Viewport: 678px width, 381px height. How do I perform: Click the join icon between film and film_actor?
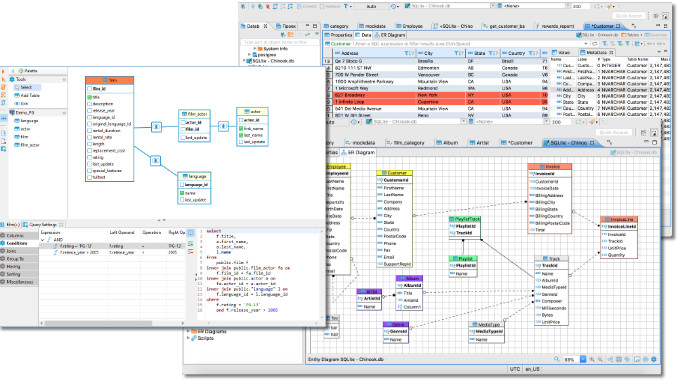tap(156, 127)
